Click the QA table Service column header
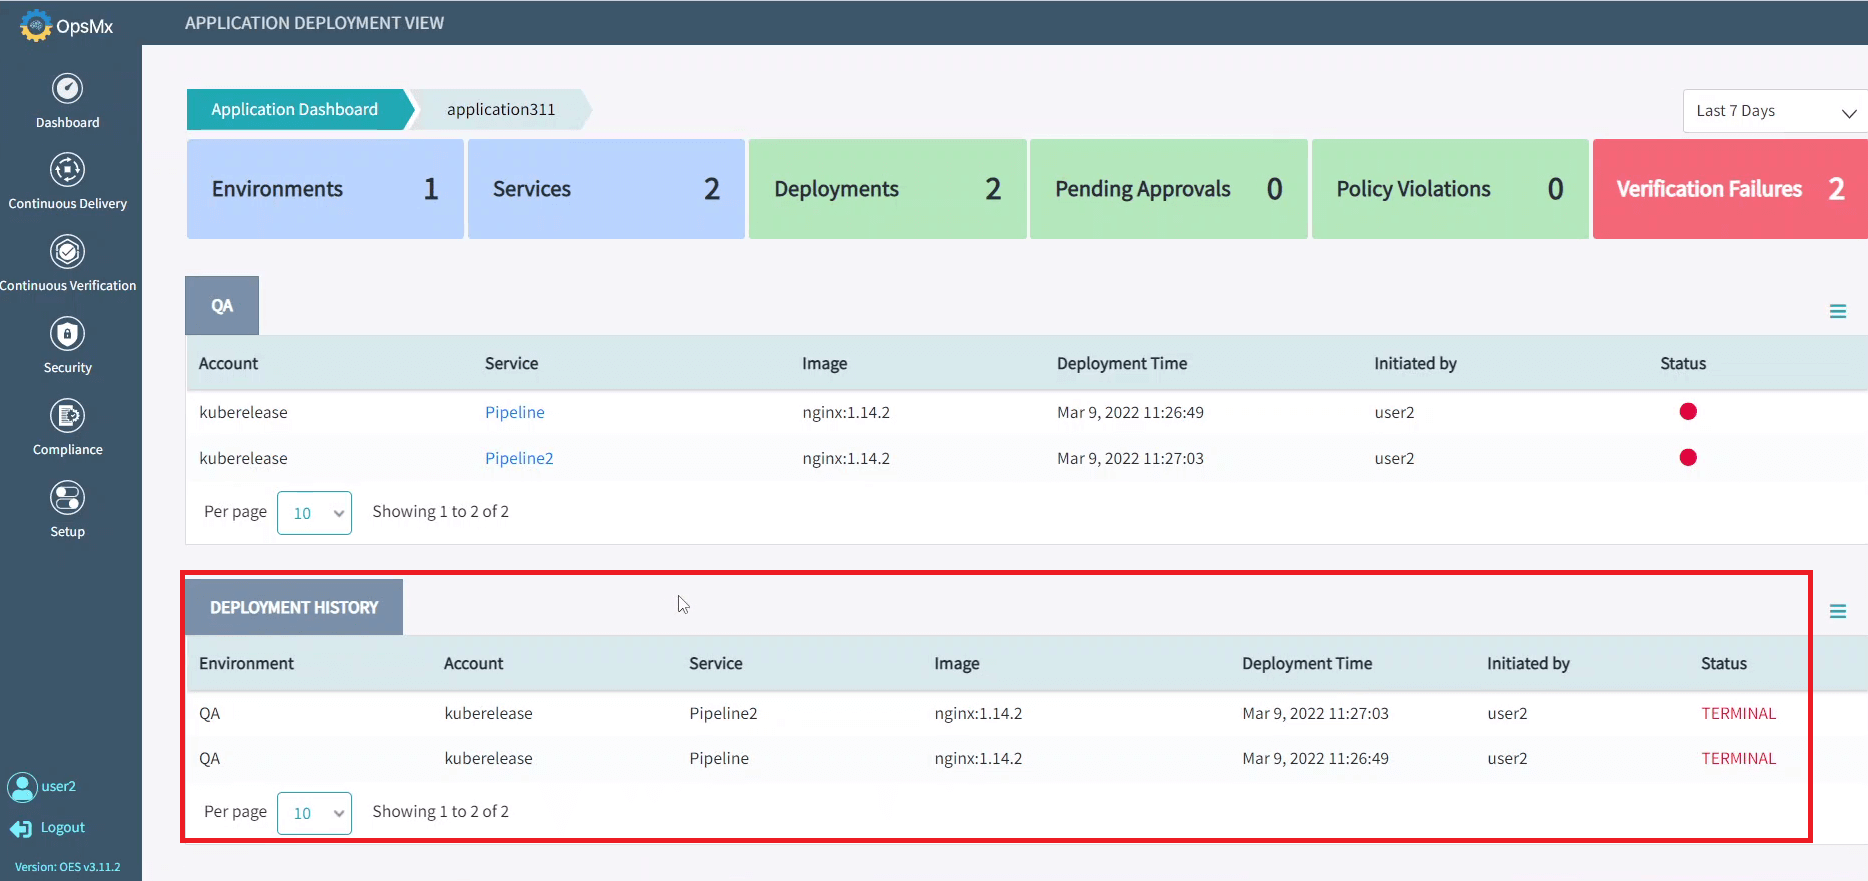Screen dimensions: 1868x881 pos(512,364)
